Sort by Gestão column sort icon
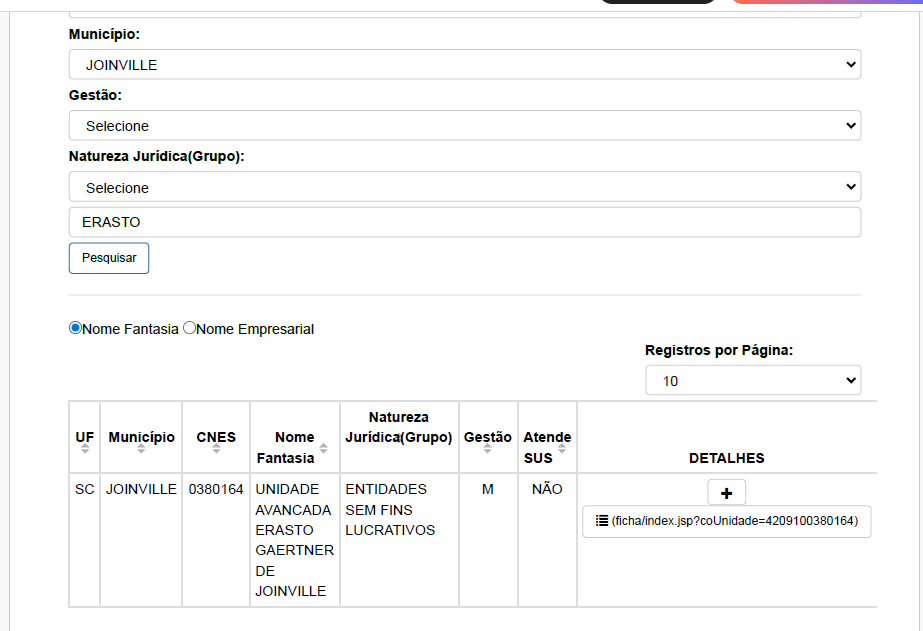Image resolution: width=923 pixels, height=631 pixels. coord(487,450)
